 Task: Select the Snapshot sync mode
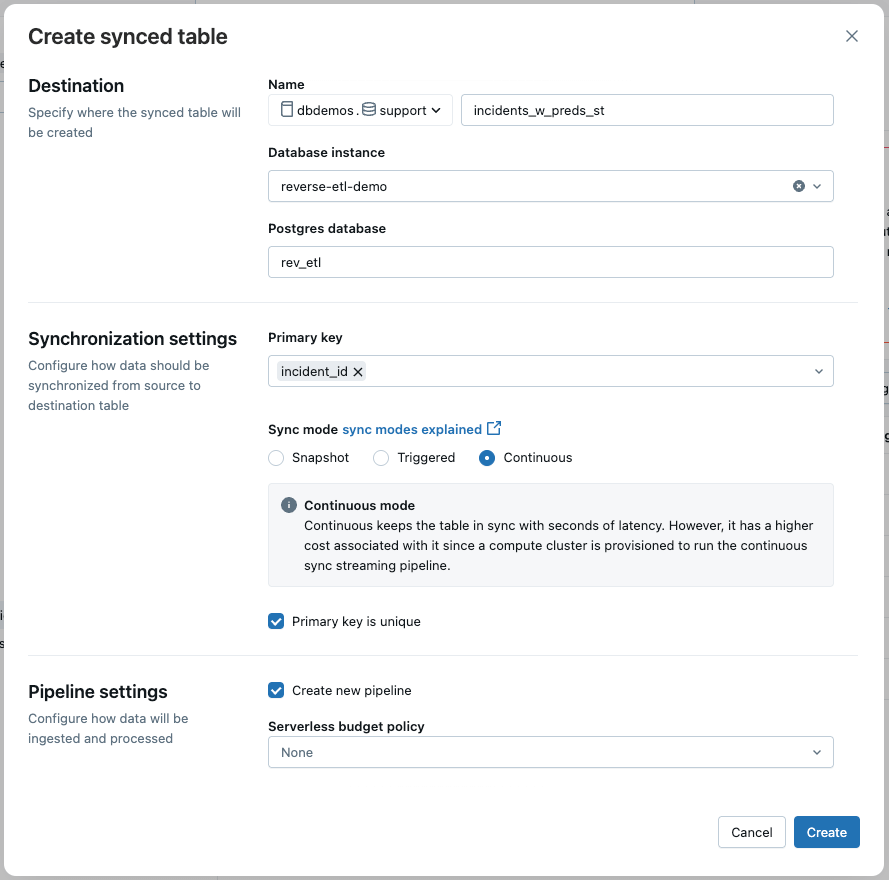[277, 458]
